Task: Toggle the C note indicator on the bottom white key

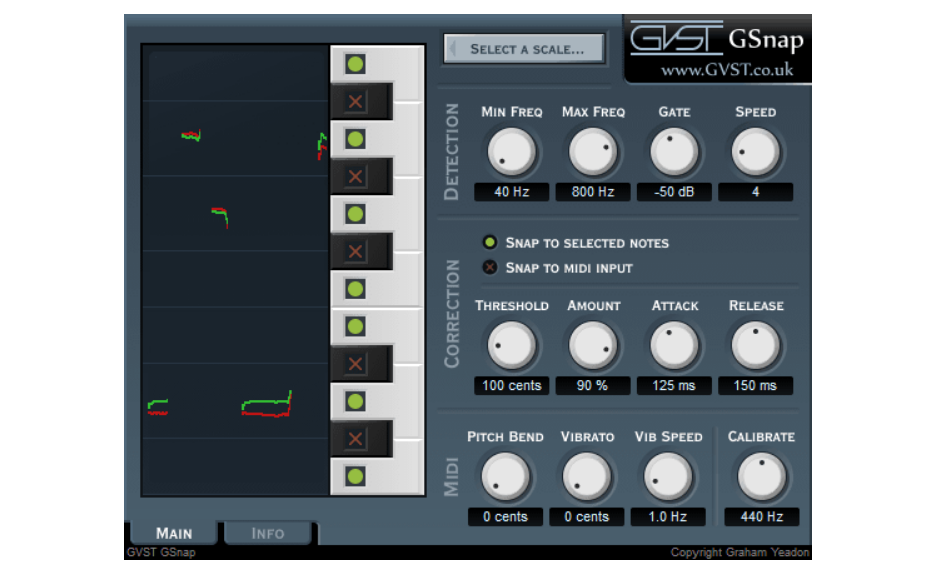Action: [355, 476]
